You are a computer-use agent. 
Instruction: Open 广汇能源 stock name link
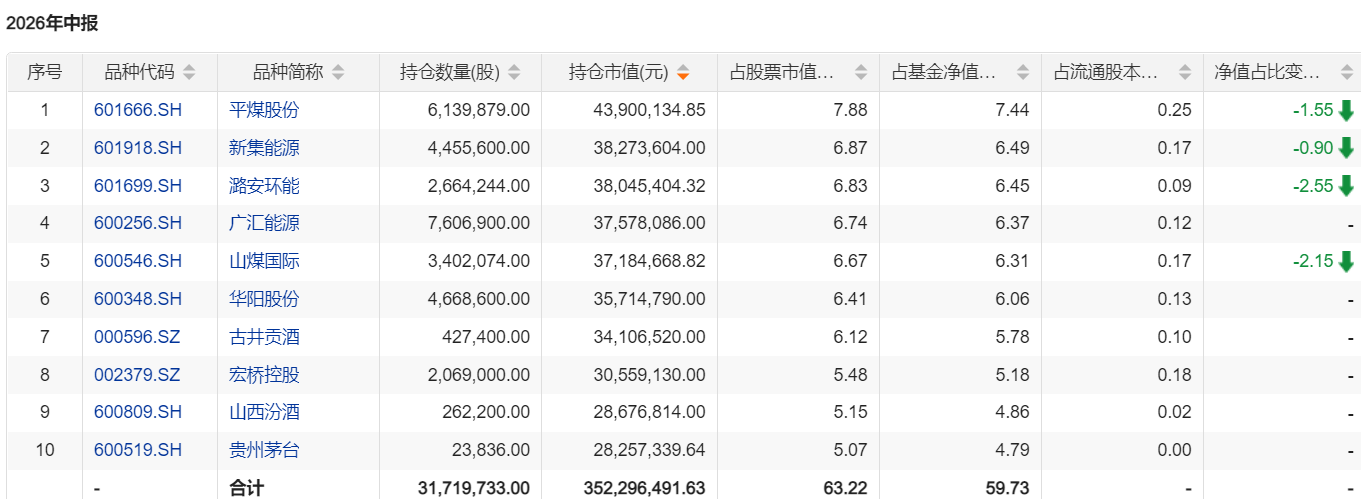(x=264, y=223)
